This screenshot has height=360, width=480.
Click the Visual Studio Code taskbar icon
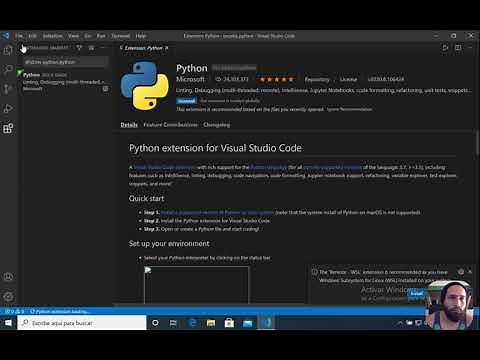pos(266,323)
